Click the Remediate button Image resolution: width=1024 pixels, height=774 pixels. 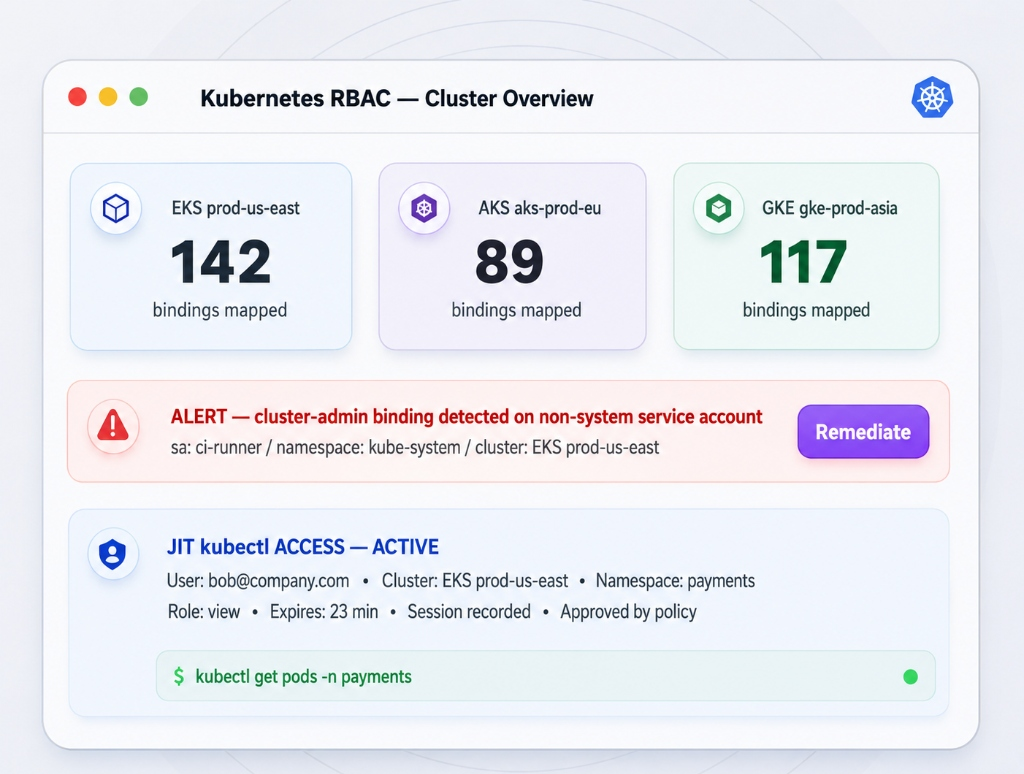click(863, 432)
